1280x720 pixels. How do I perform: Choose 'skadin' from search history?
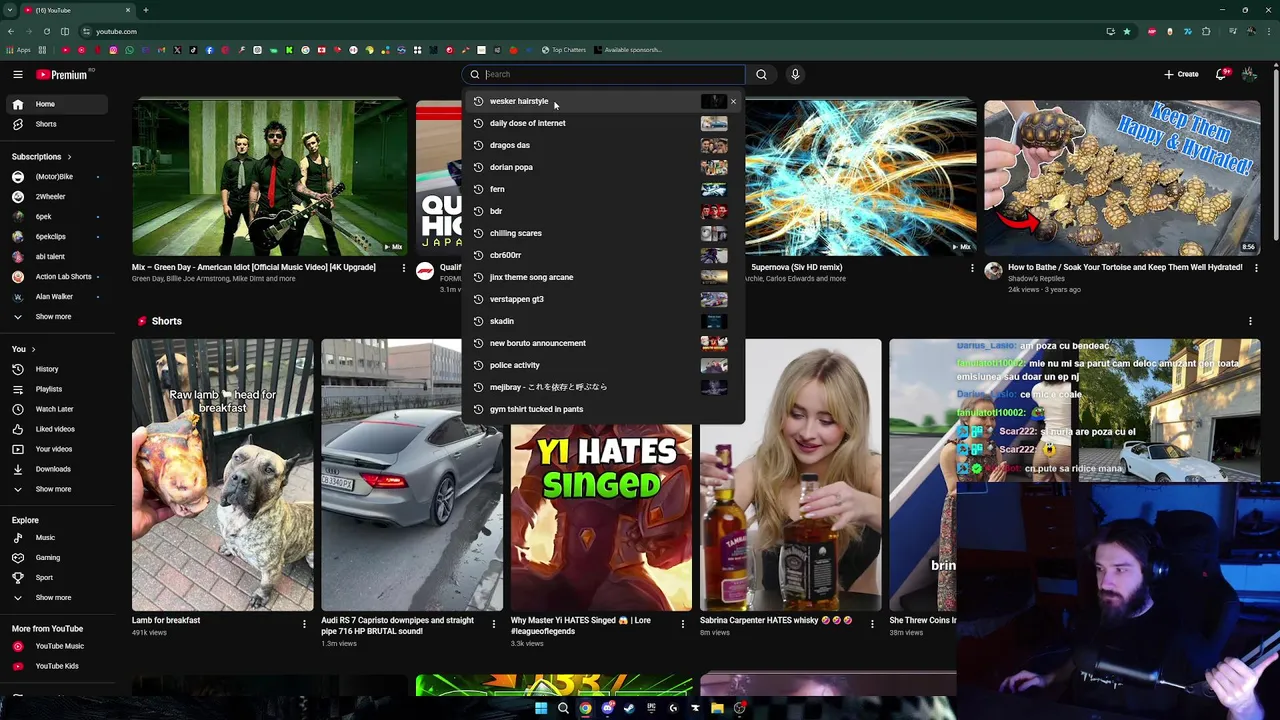604,321
